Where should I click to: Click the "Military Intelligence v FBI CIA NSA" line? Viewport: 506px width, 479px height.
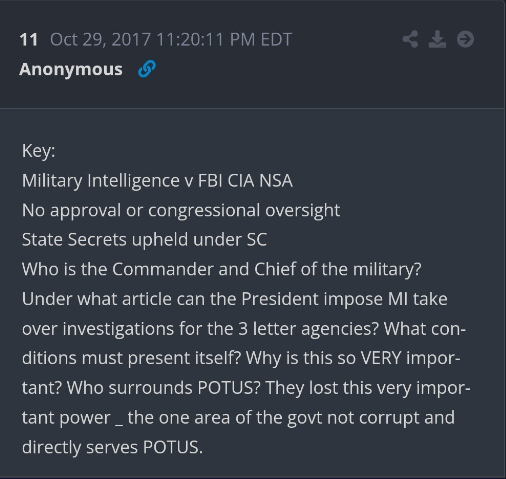(157, 181)
